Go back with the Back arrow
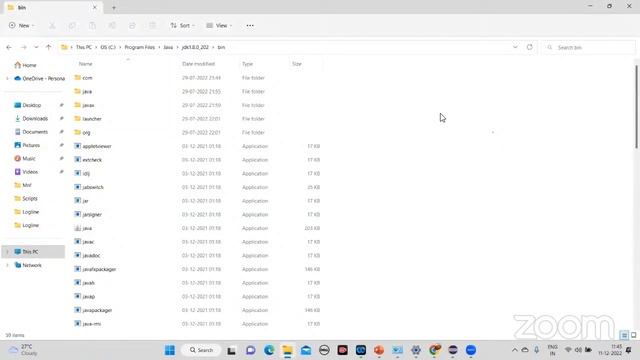 [x=9, y=47]
